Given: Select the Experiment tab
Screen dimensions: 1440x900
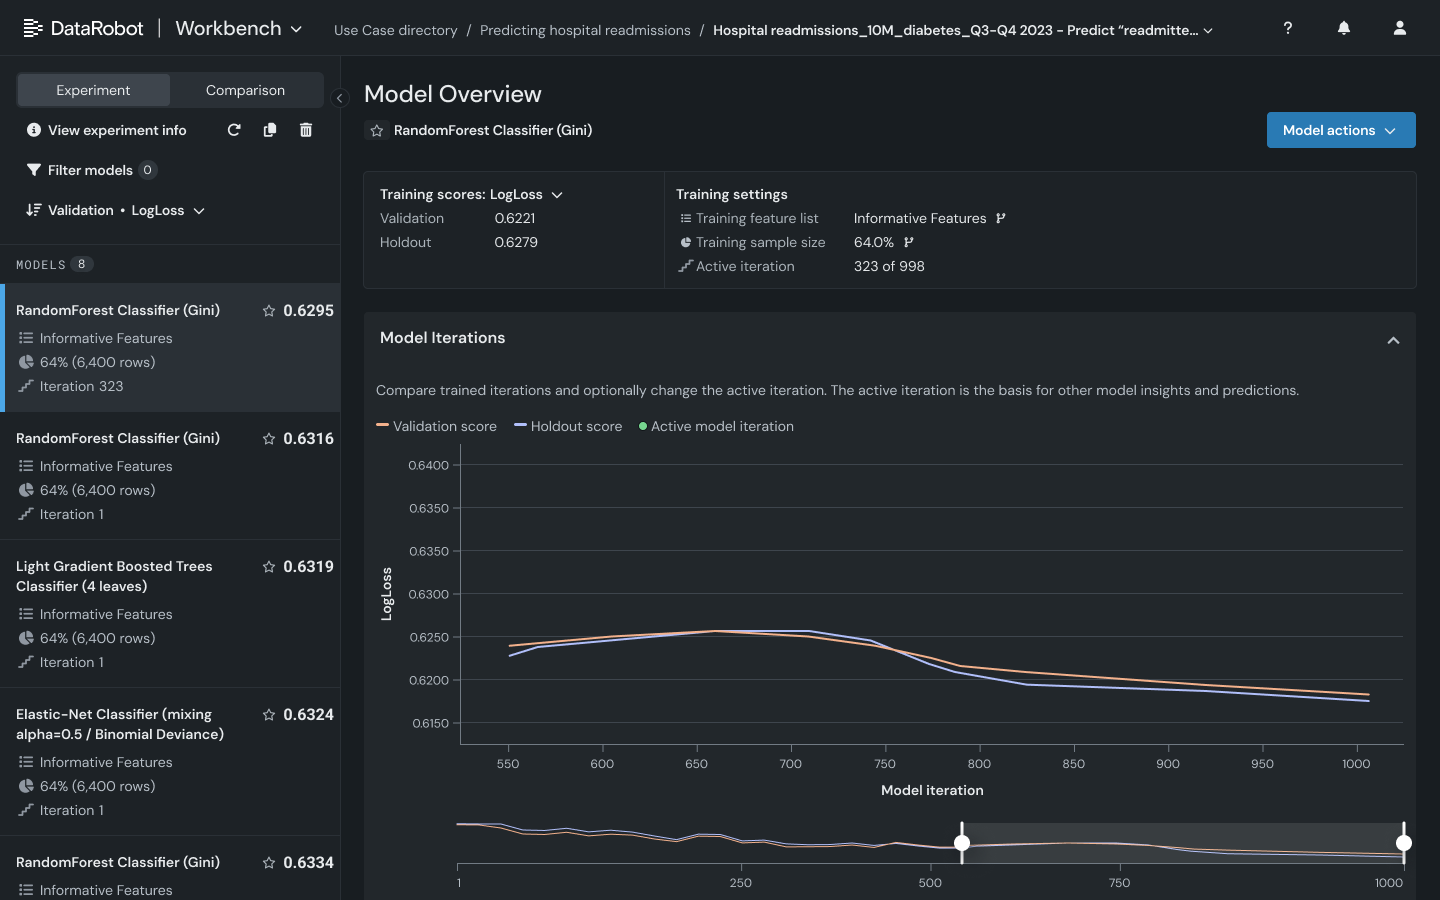Looking at the screenshot, I should click(x=93, y=90).
